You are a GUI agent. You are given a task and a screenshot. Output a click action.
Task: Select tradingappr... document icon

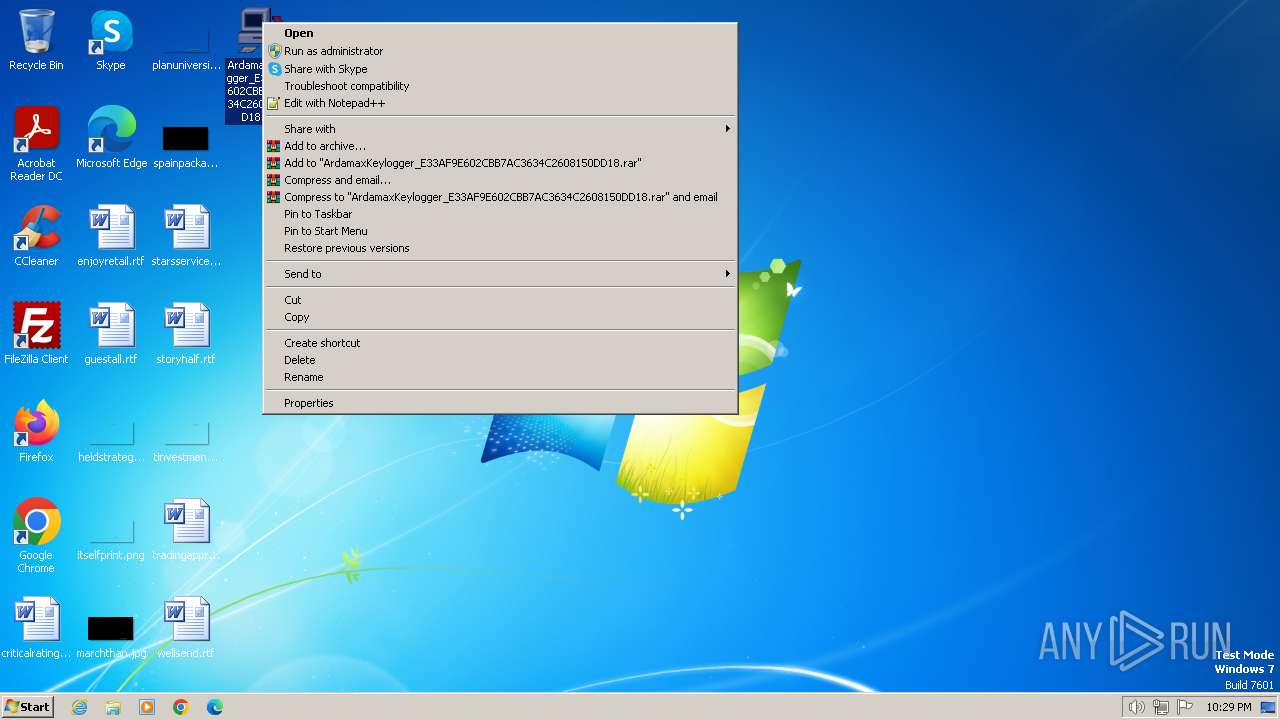(186, 530)
